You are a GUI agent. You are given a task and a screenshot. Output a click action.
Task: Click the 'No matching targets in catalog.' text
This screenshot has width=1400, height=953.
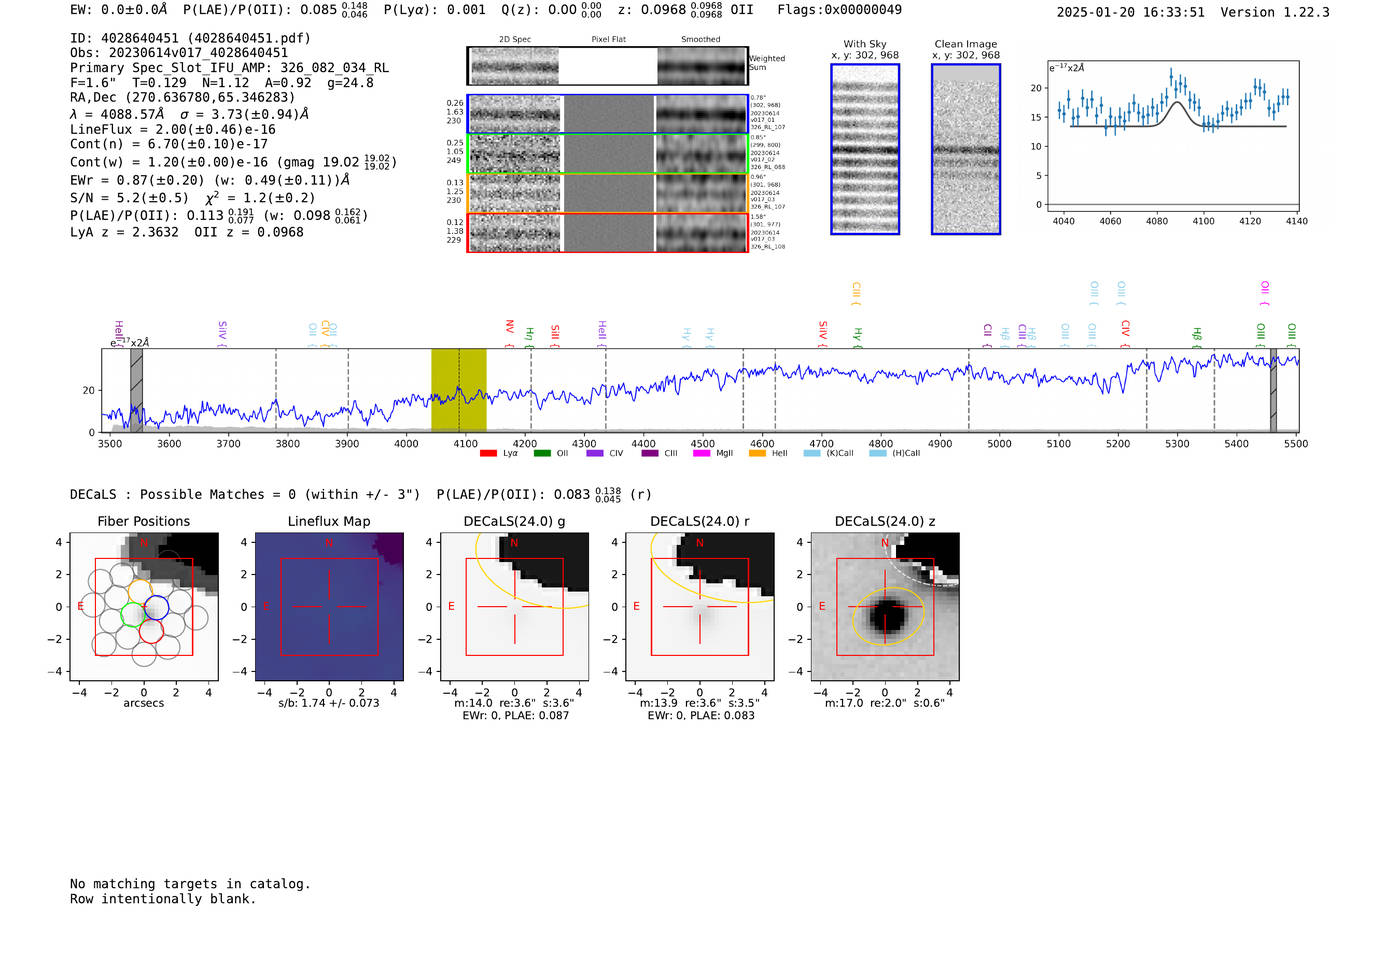pyautogui.click(x=190, y=884)
